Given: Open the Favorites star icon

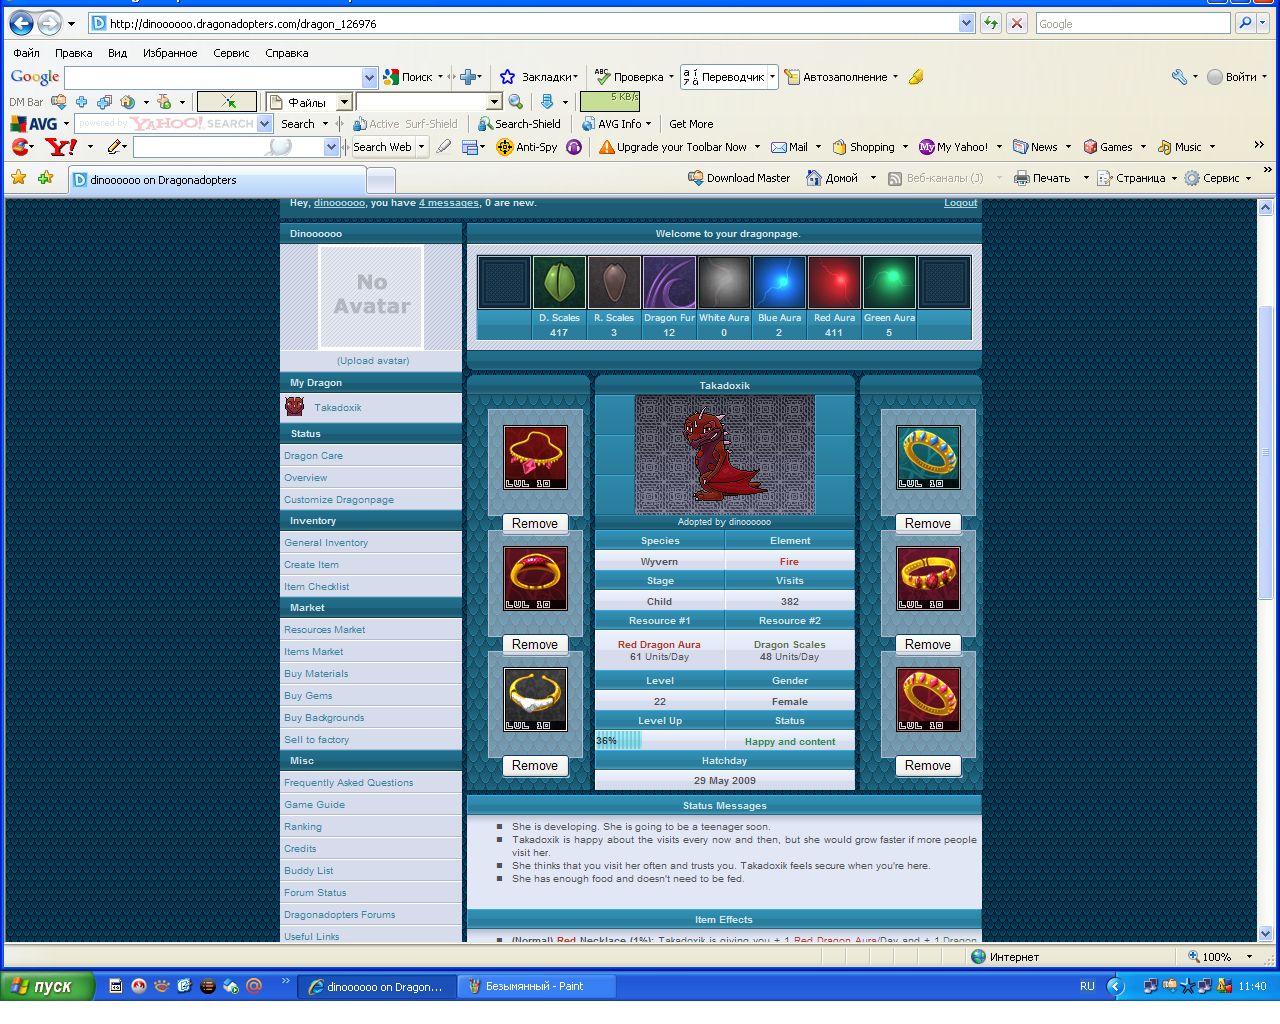Looking at the screenshot, I should [18, 178].
